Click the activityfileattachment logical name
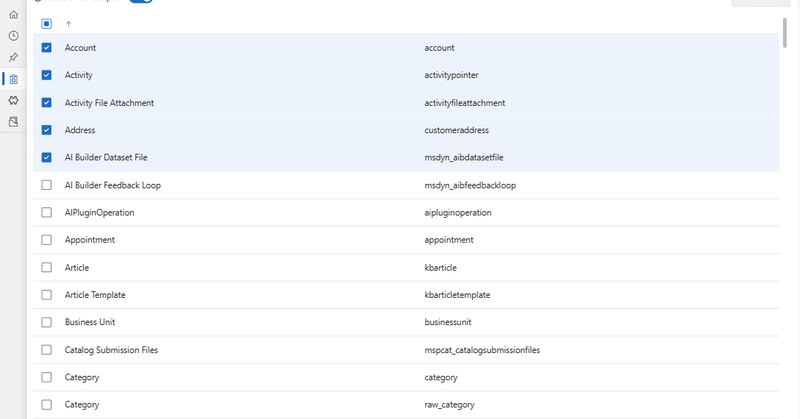The height and width of the screenshot is (419, 800). 465,103
